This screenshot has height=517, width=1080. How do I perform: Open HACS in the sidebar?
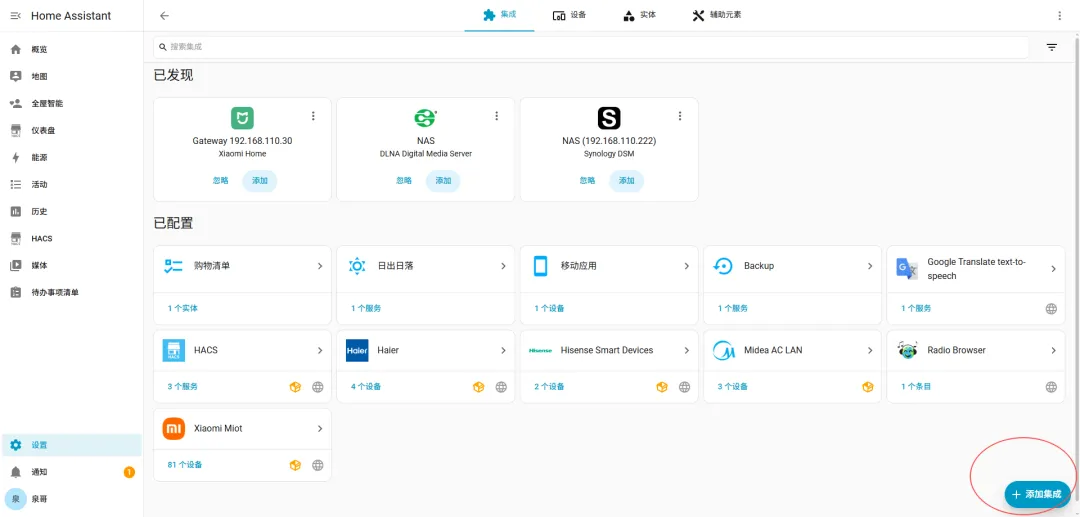tap(72, 238)
